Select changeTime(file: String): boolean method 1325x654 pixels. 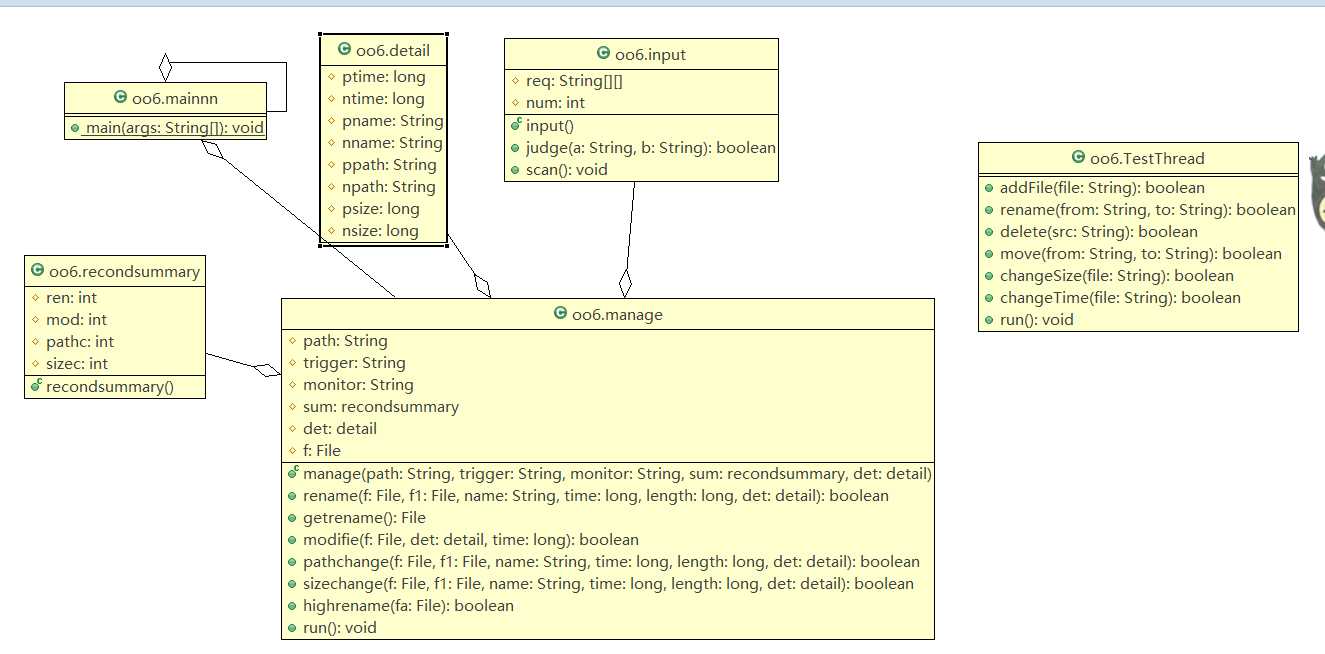pos(1120,298)
